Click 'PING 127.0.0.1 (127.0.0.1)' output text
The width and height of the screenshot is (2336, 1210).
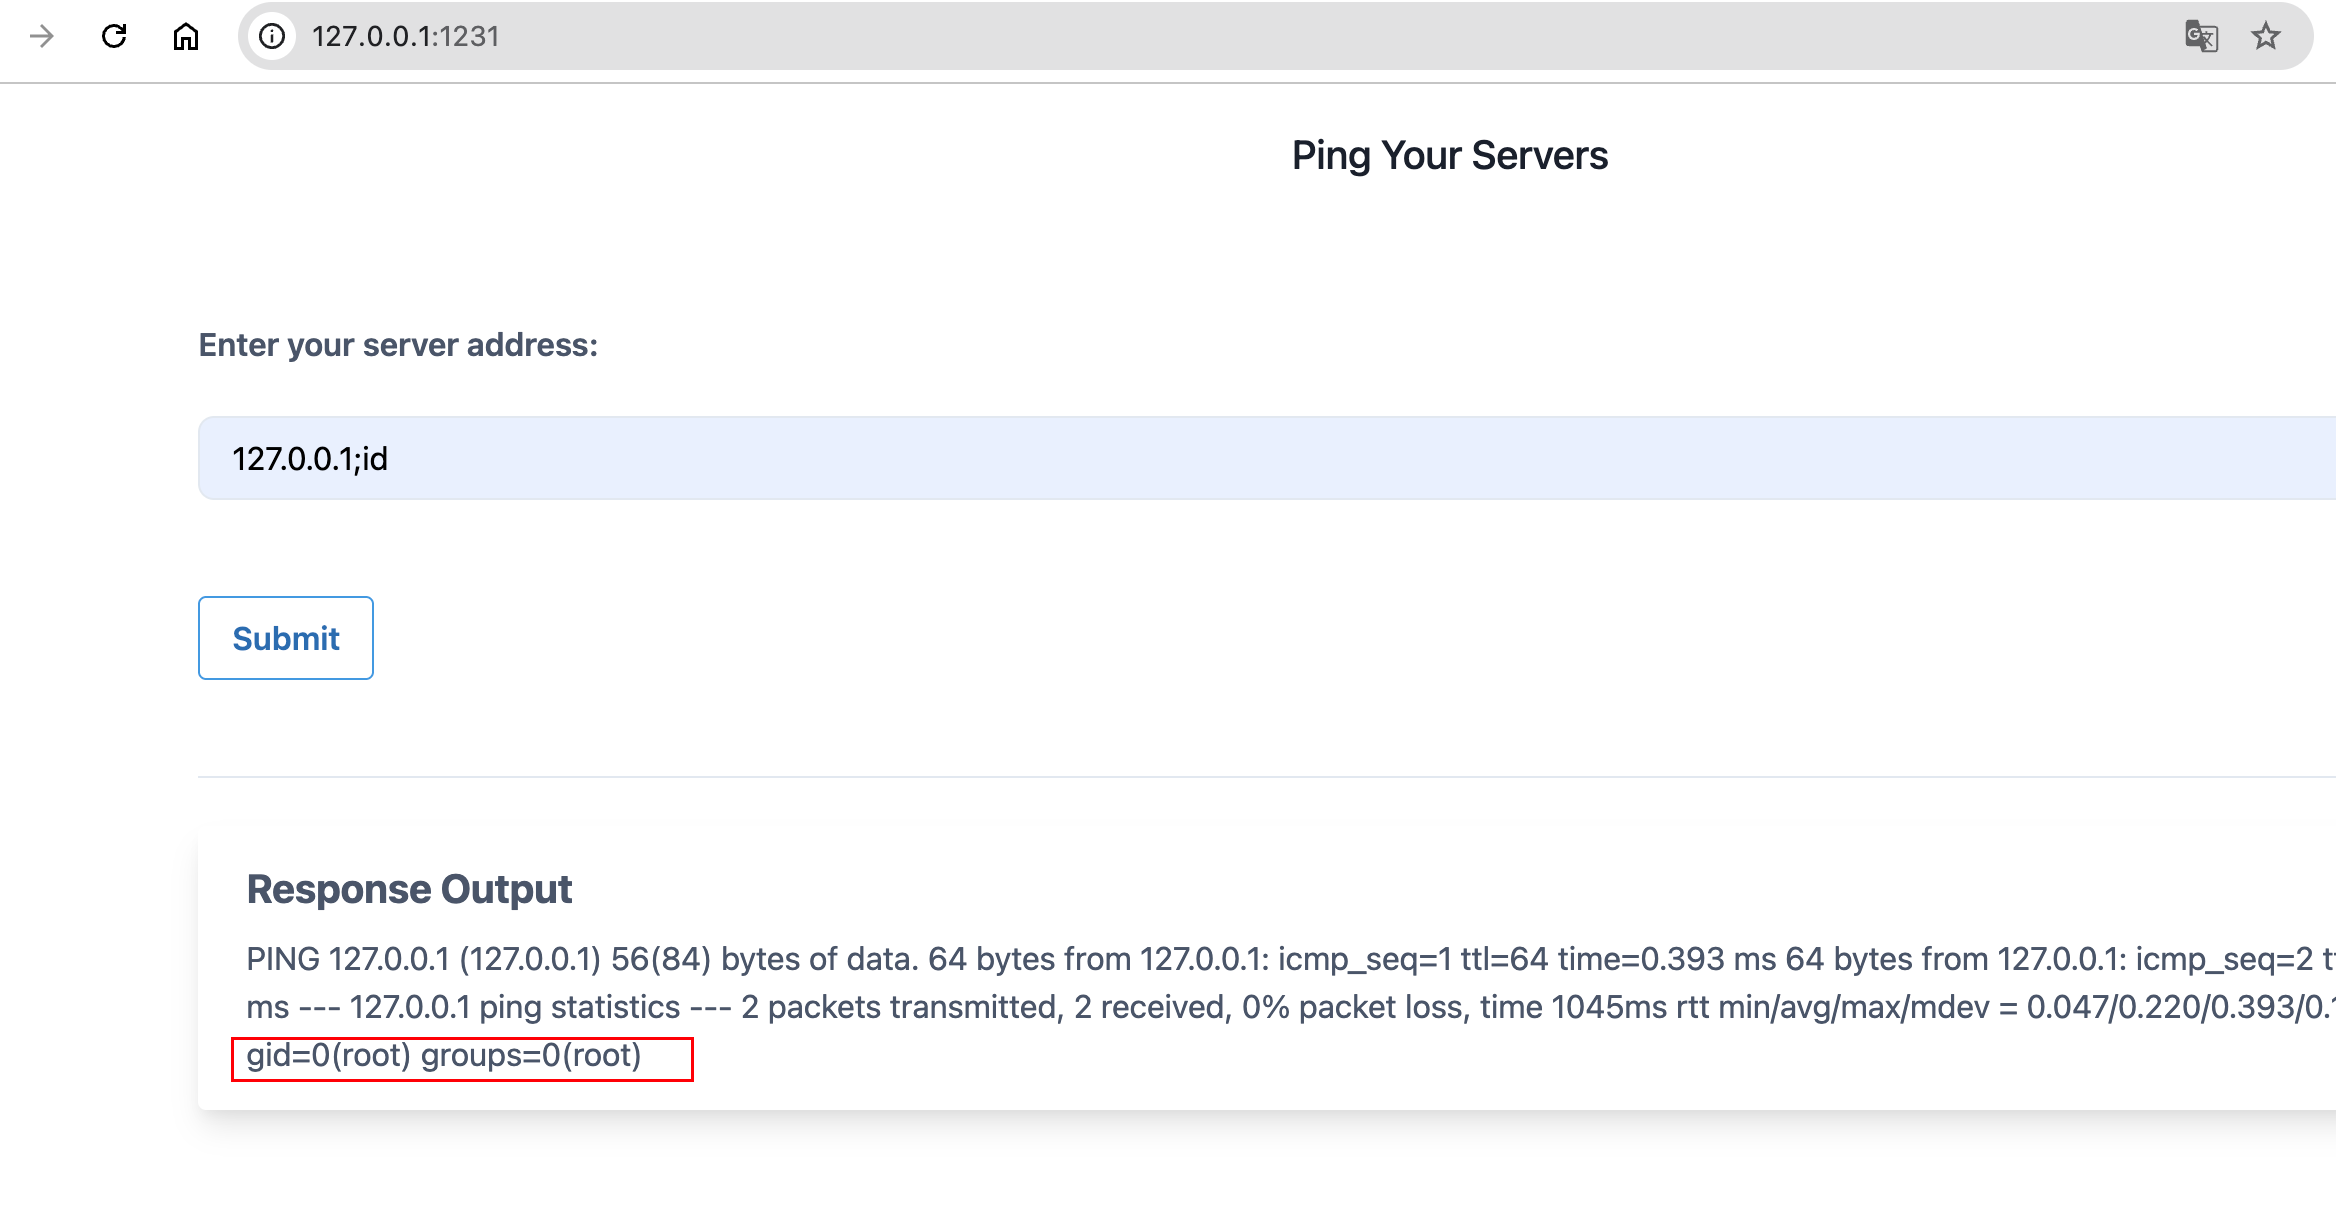coord(423,959)
